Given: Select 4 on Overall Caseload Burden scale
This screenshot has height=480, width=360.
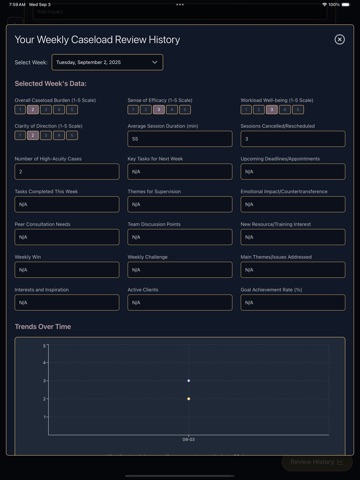Looking at the screenshot, I should [59, 110].
